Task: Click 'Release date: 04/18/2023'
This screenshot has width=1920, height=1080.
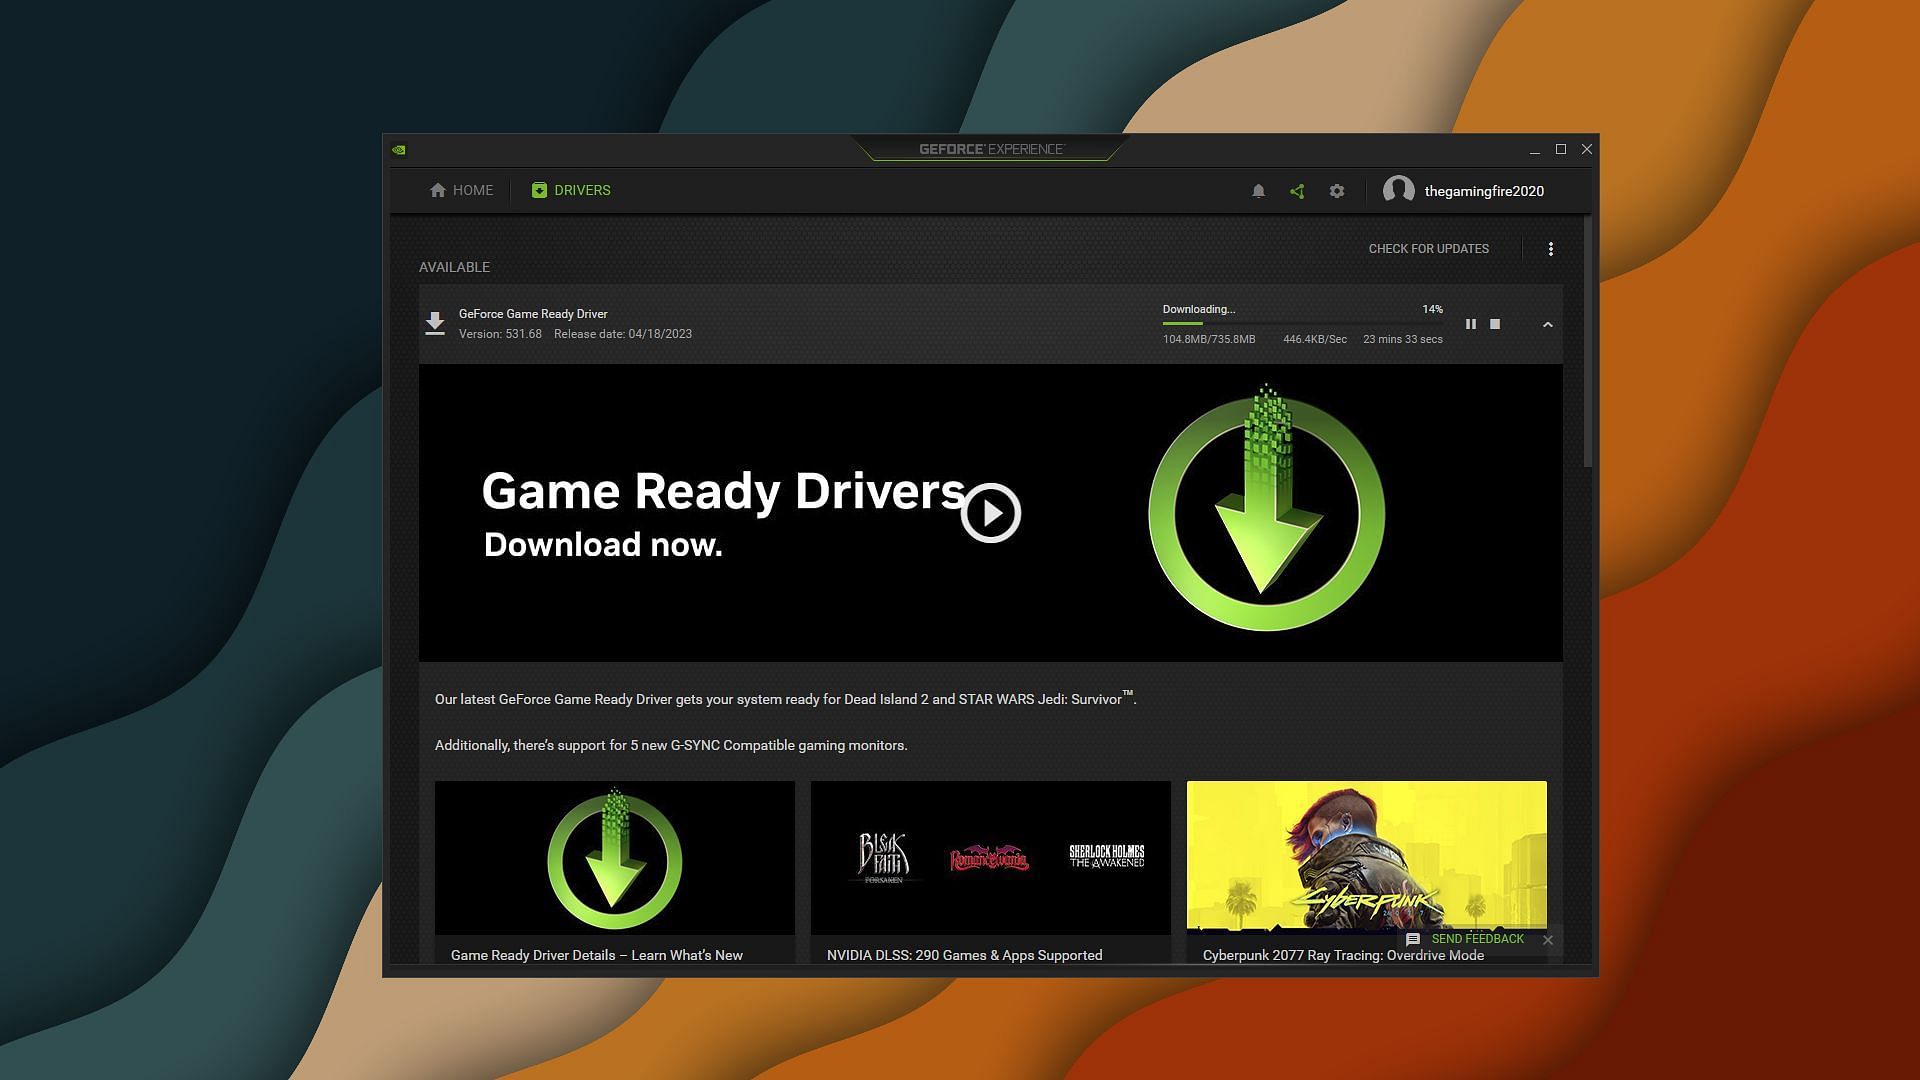Action: tap(623, 334)
